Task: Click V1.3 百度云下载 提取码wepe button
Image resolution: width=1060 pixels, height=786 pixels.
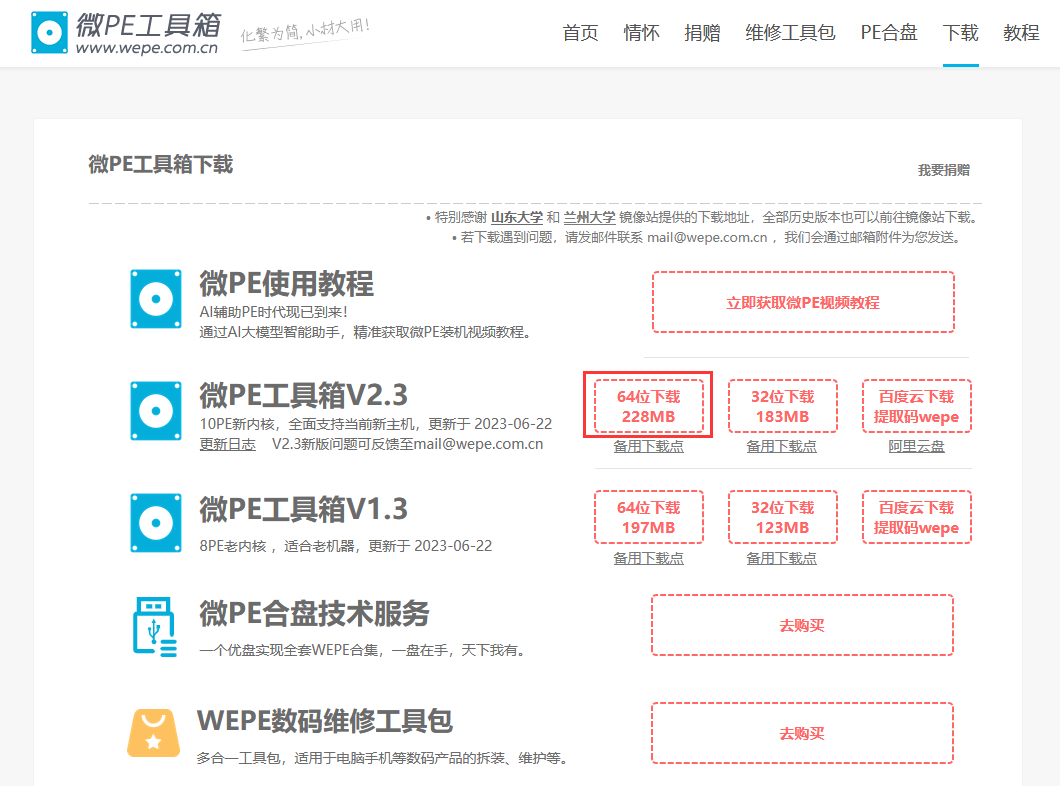Action: [x=916, y=517]
